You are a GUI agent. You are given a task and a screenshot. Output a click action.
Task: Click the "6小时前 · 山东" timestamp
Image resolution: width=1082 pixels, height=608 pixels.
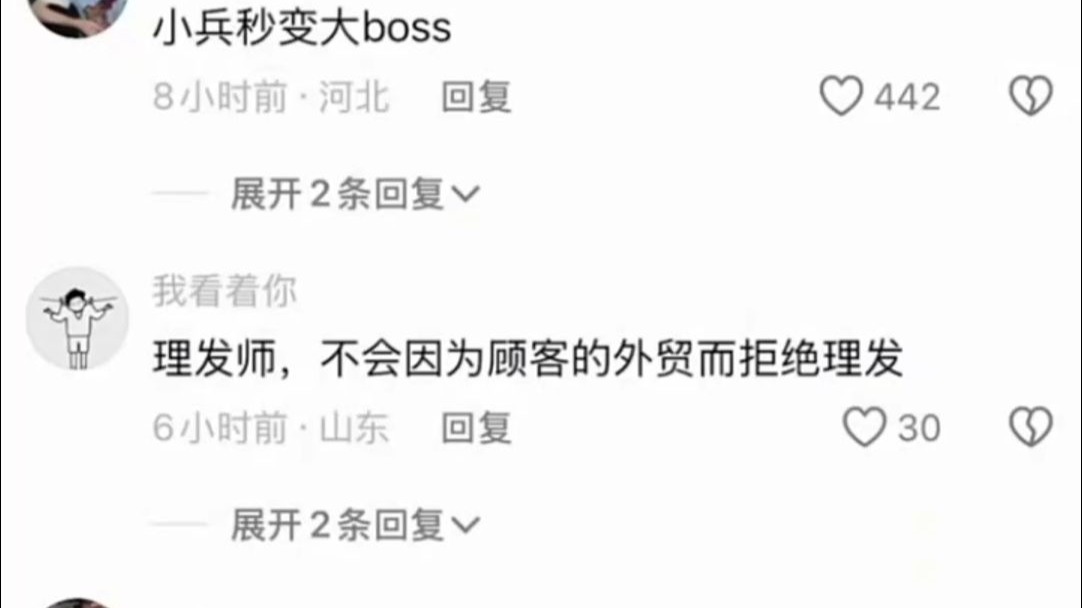tap(271, 428)
